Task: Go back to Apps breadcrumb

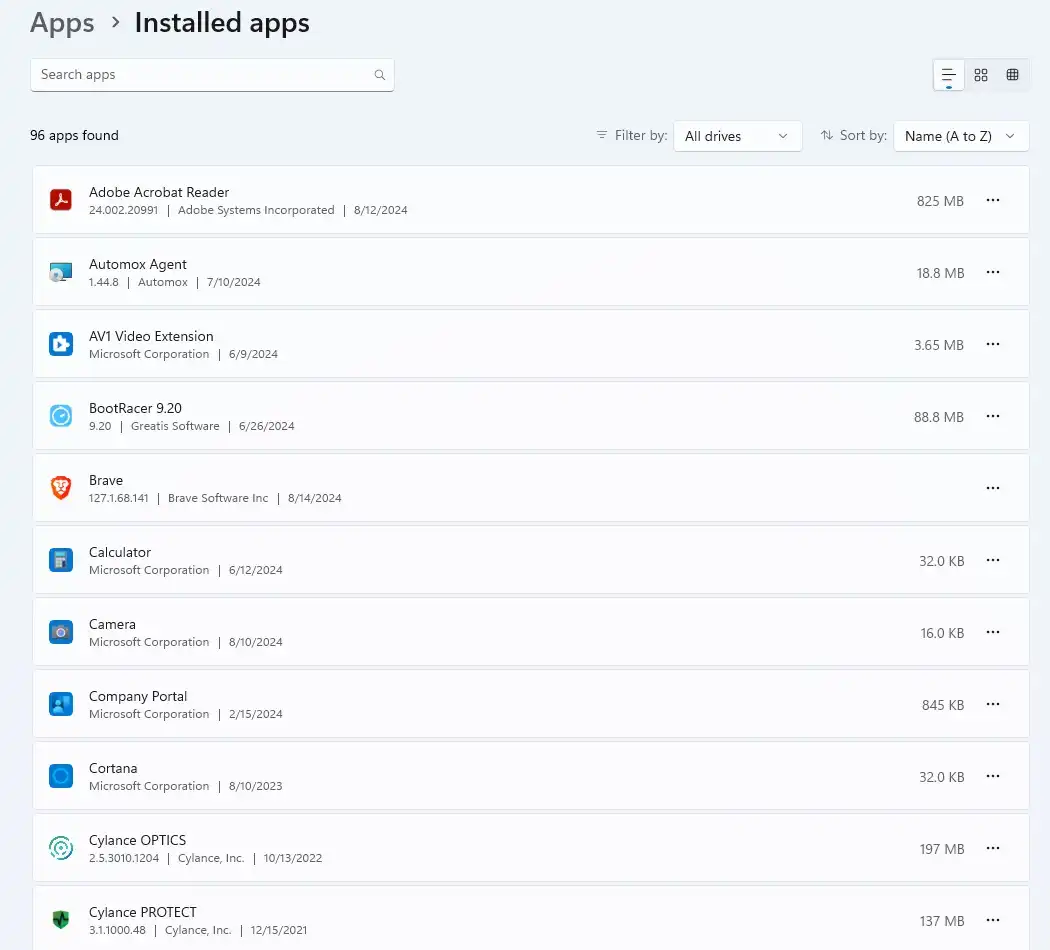Action: click(x=62, y=23)
